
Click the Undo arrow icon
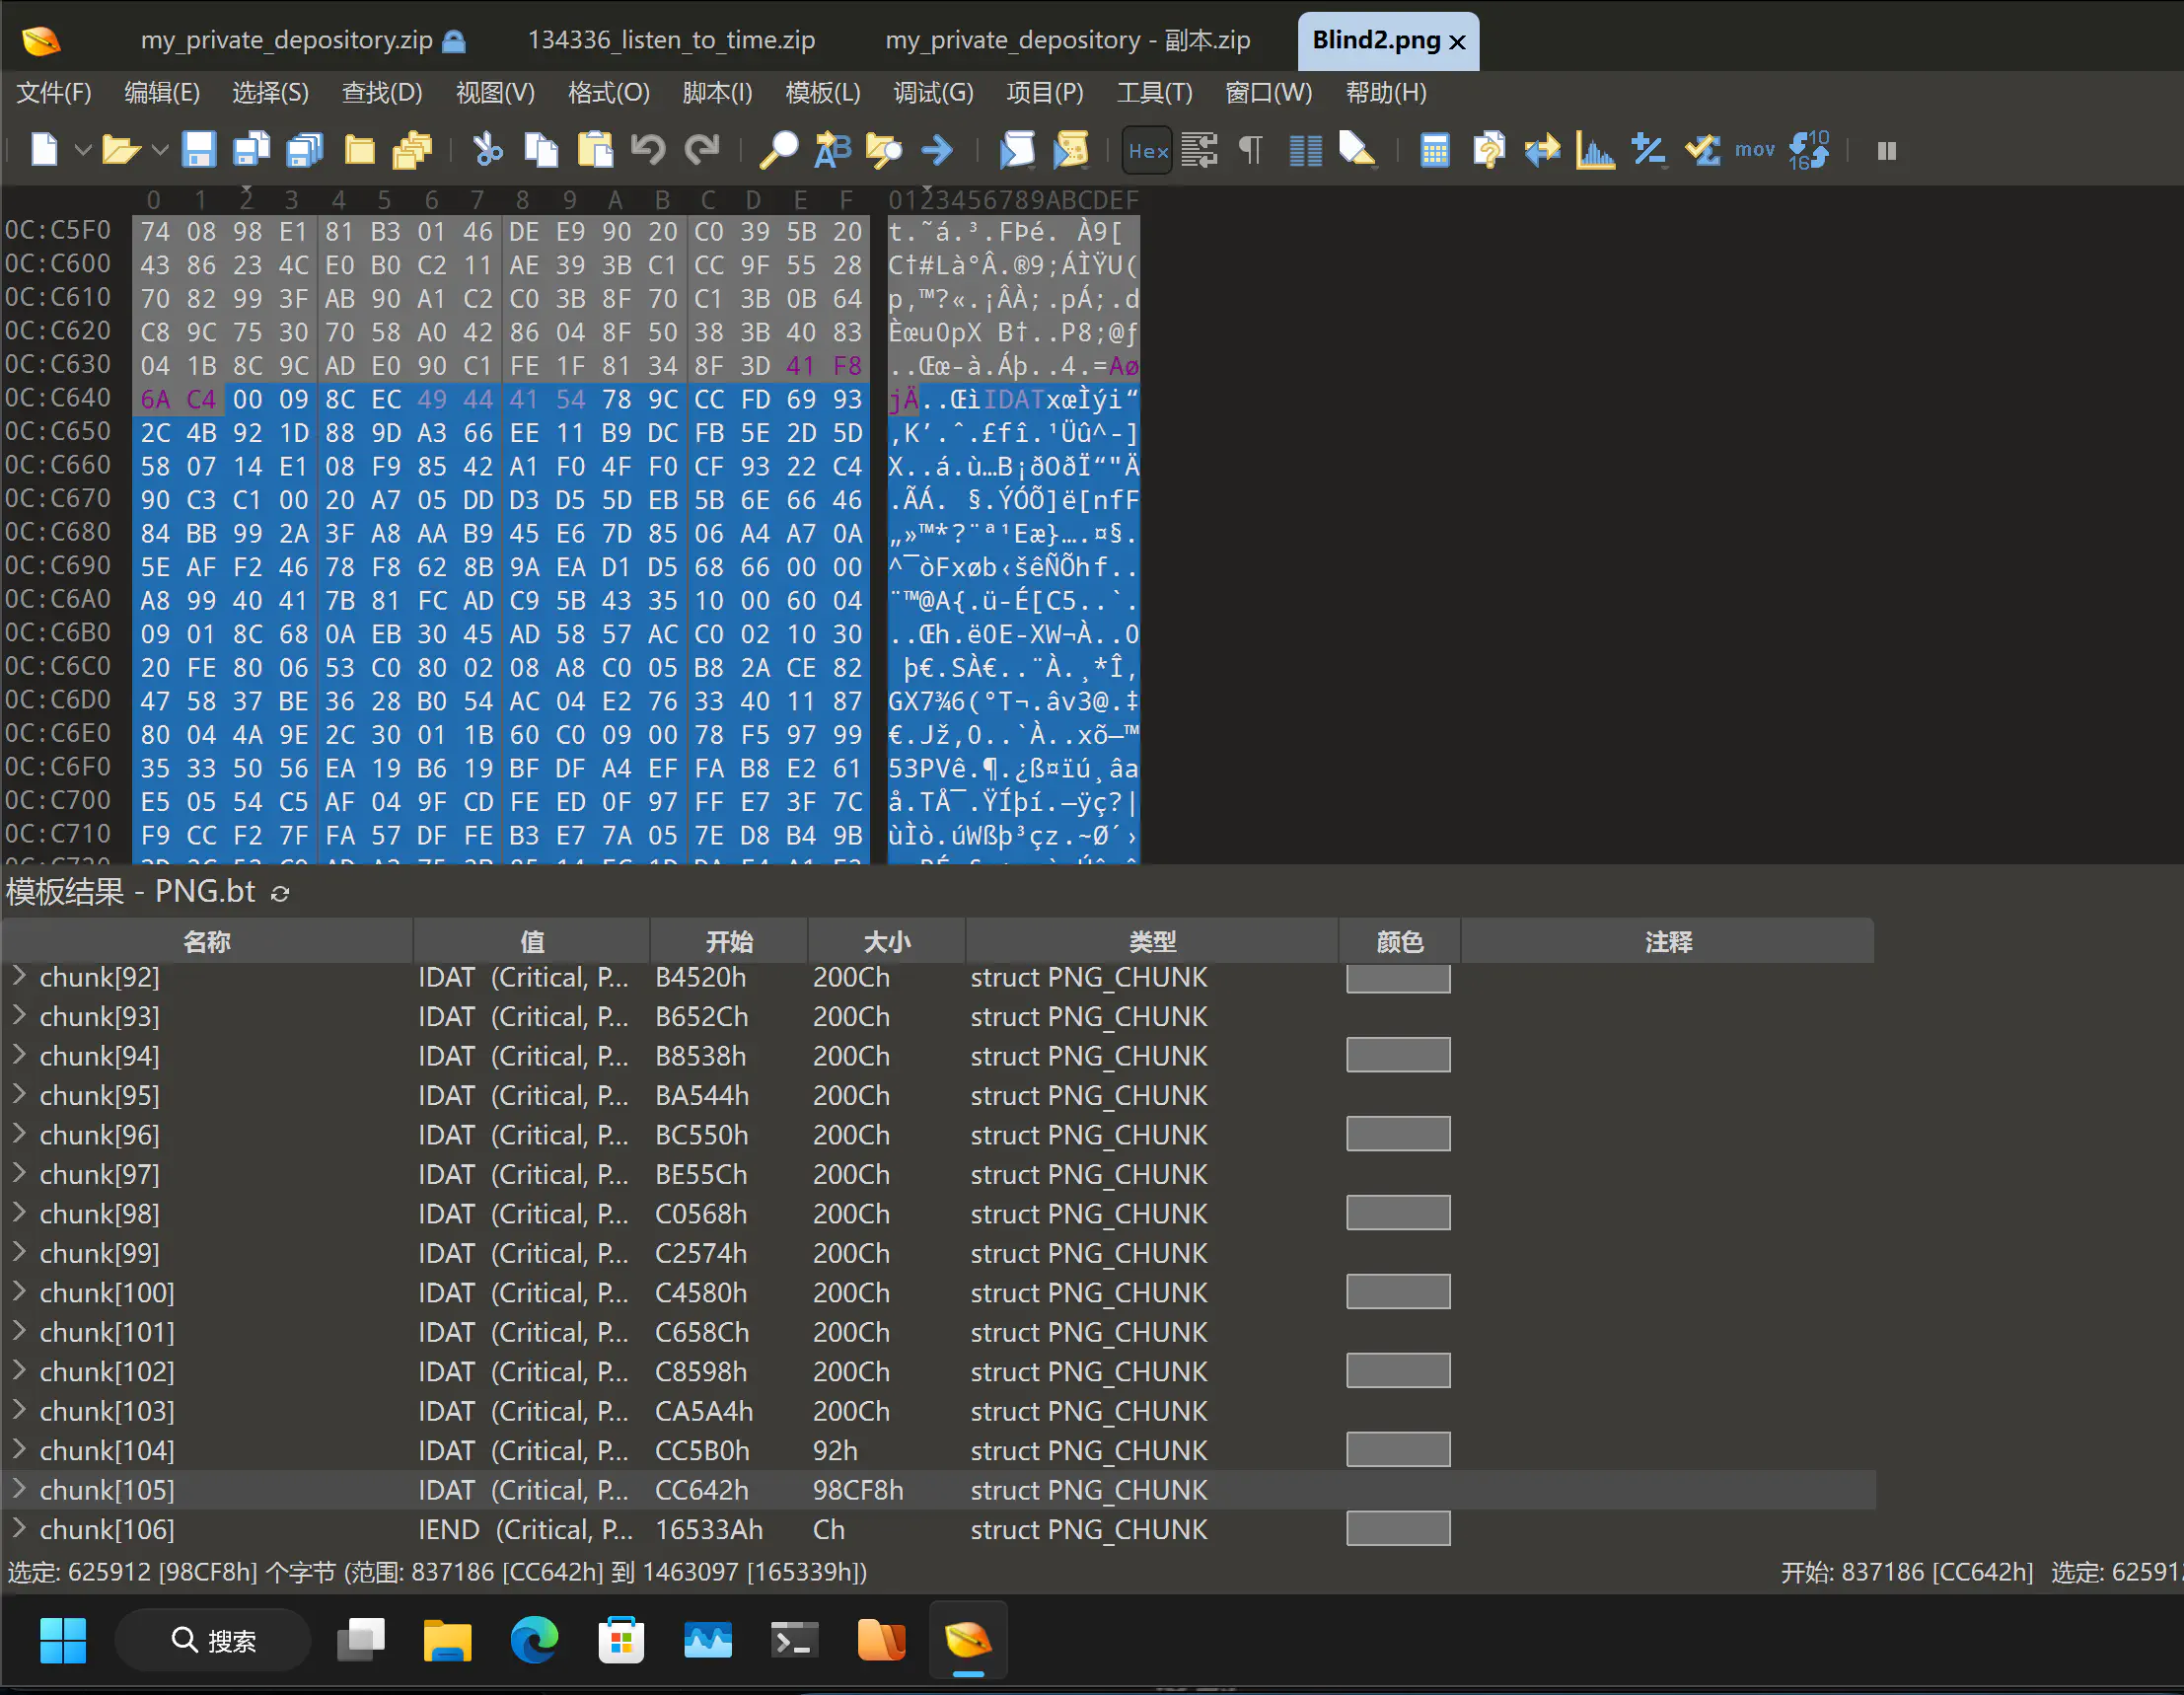pyautogui.click(x=648, y=150)
